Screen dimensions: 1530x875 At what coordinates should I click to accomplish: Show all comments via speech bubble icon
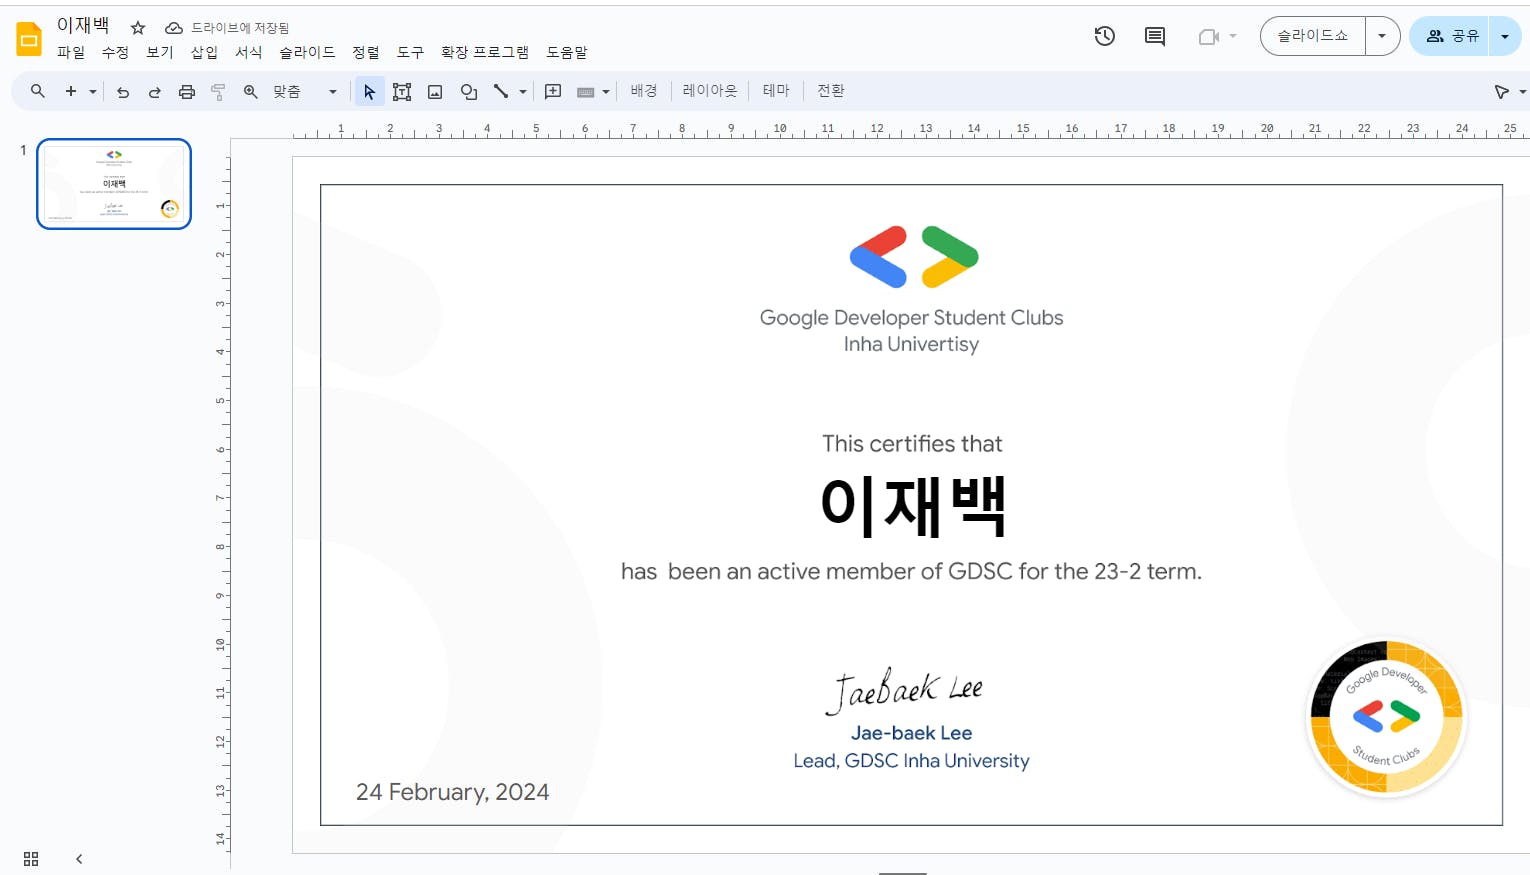click(x=1155, y=36)
